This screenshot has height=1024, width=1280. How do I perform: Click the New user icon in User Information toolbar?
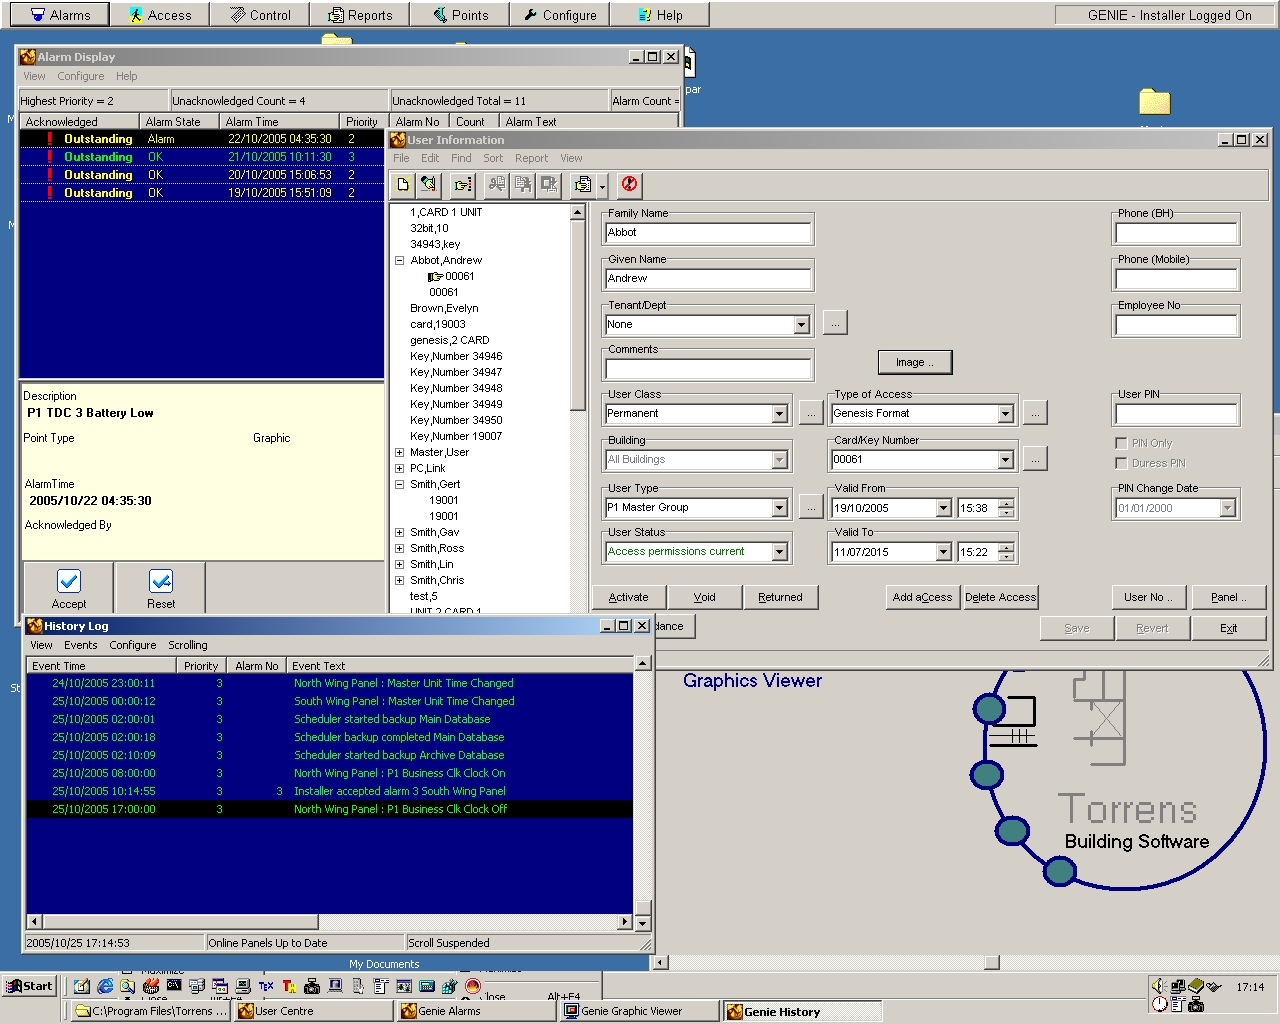[403, 185]
